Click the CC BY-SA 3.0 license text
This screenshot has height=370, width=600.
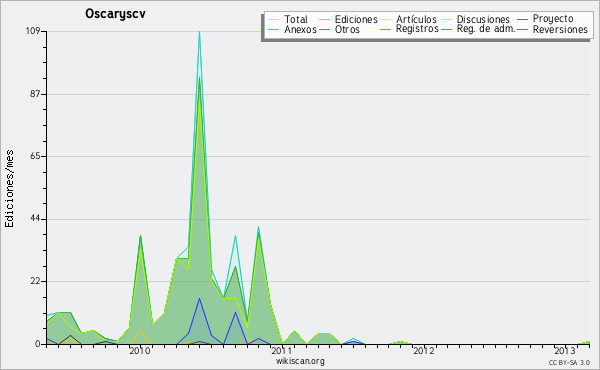[569, 363]
